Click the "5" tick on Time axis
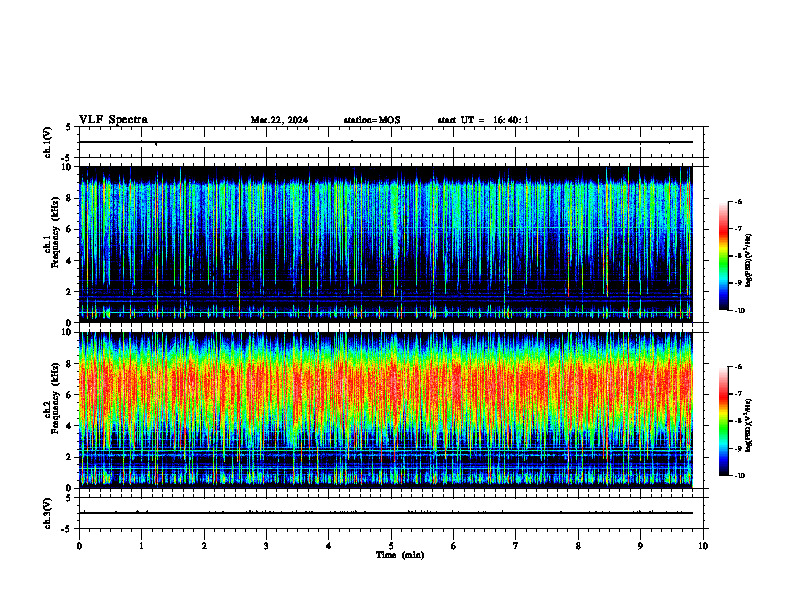The height and width of the screenshot is (612, 792). pos(391,546)
